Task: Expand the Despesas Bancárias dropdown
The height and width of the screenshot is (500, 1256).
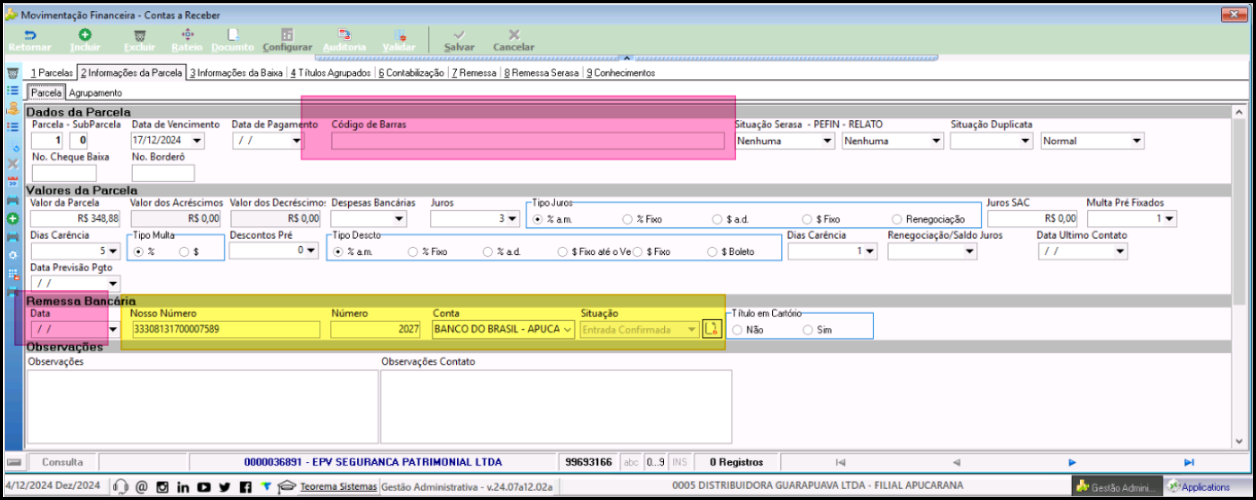Action: coord(399,218)
